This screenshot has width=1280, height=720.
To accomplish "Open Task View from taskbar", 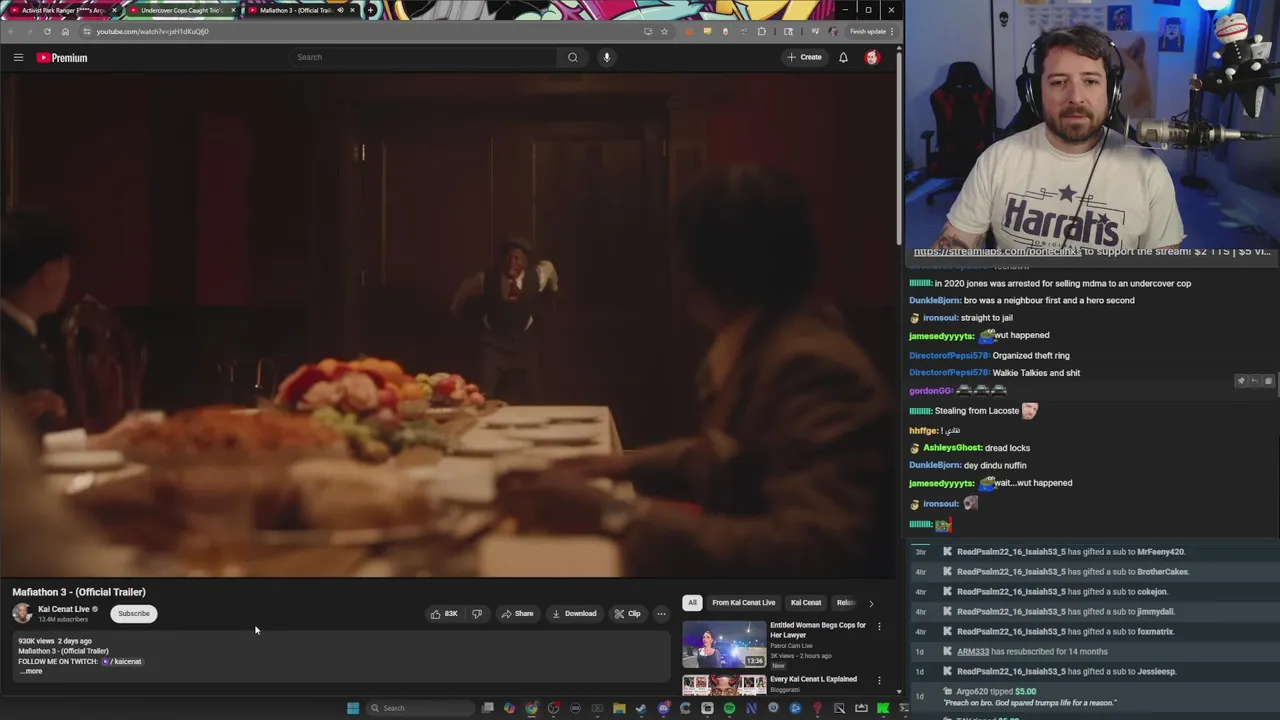I will (x=487, y=708).
